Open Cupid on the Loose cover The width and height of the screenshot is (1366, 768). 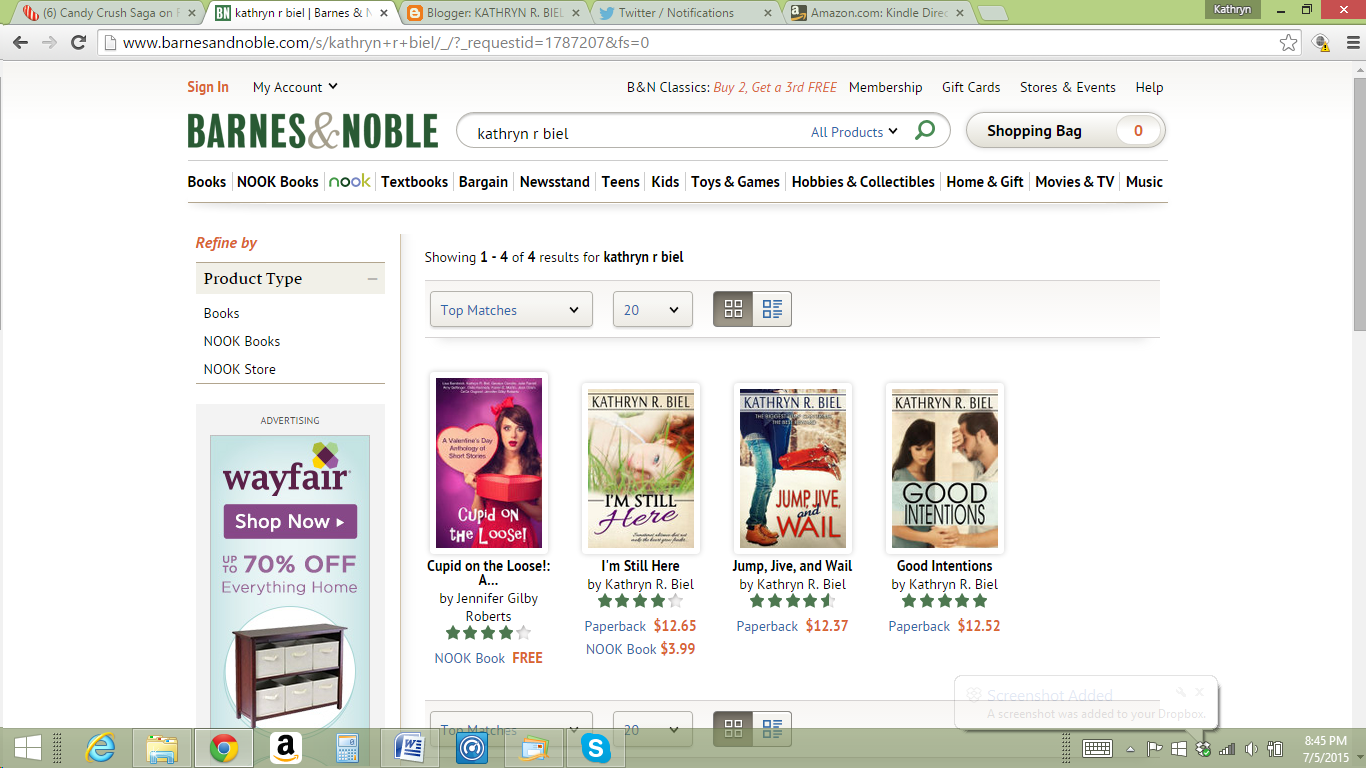[x=489, y=462]
